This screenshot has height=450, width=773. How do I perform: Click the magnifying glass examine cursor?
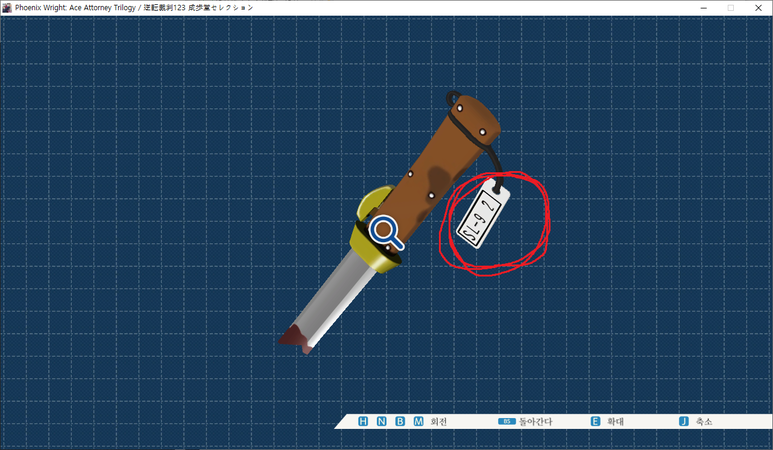pos(386,233)
